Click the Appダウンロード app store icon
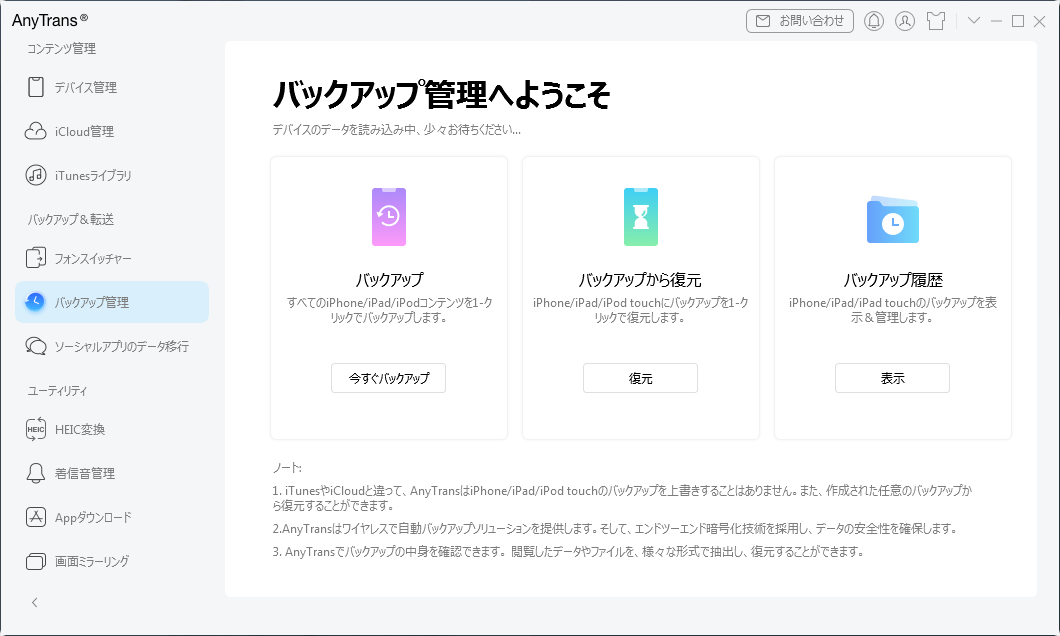The width and height of the screenshot is (1060, 636). point(36,517)
